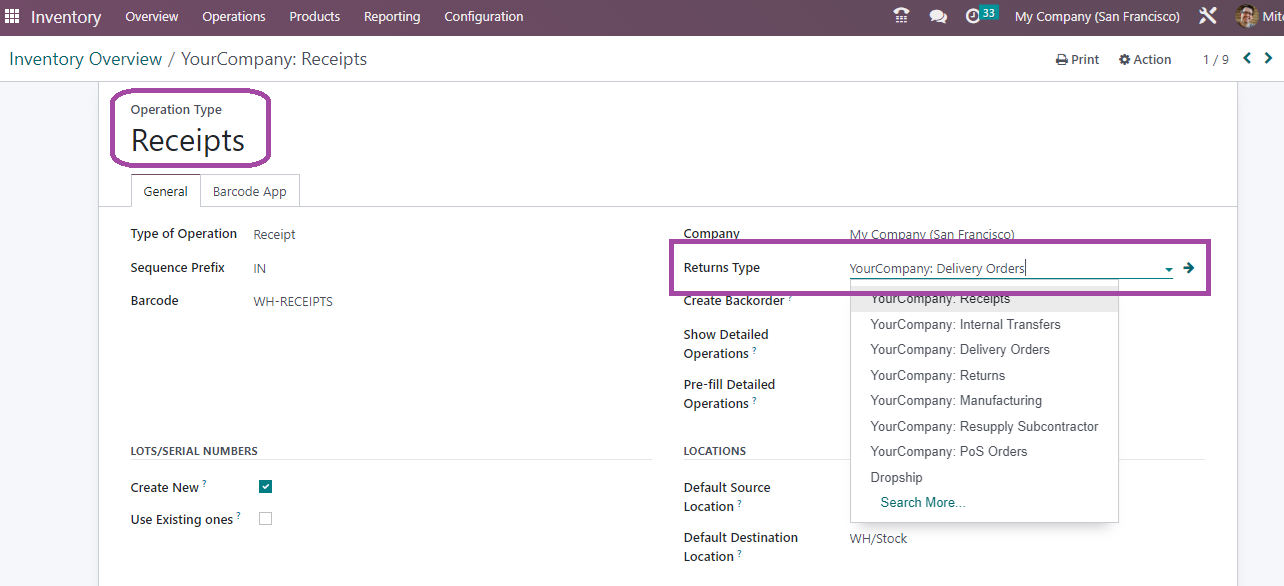Open activities clock icon with 33 badge
1284x586 pixels.
click(x=981, y=15)
